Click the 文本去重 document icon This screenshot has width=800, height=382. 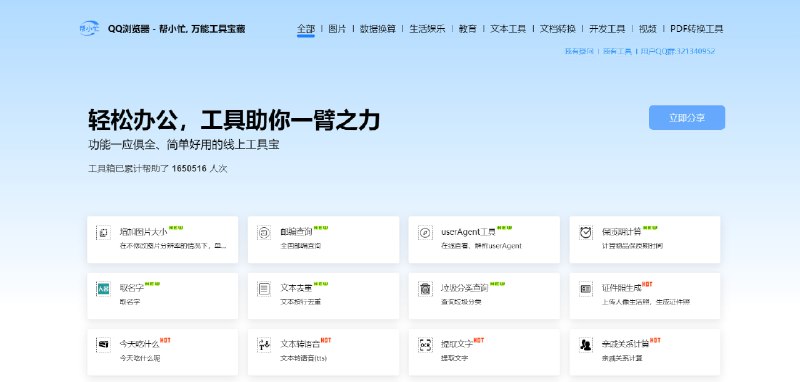coord(264,289)
